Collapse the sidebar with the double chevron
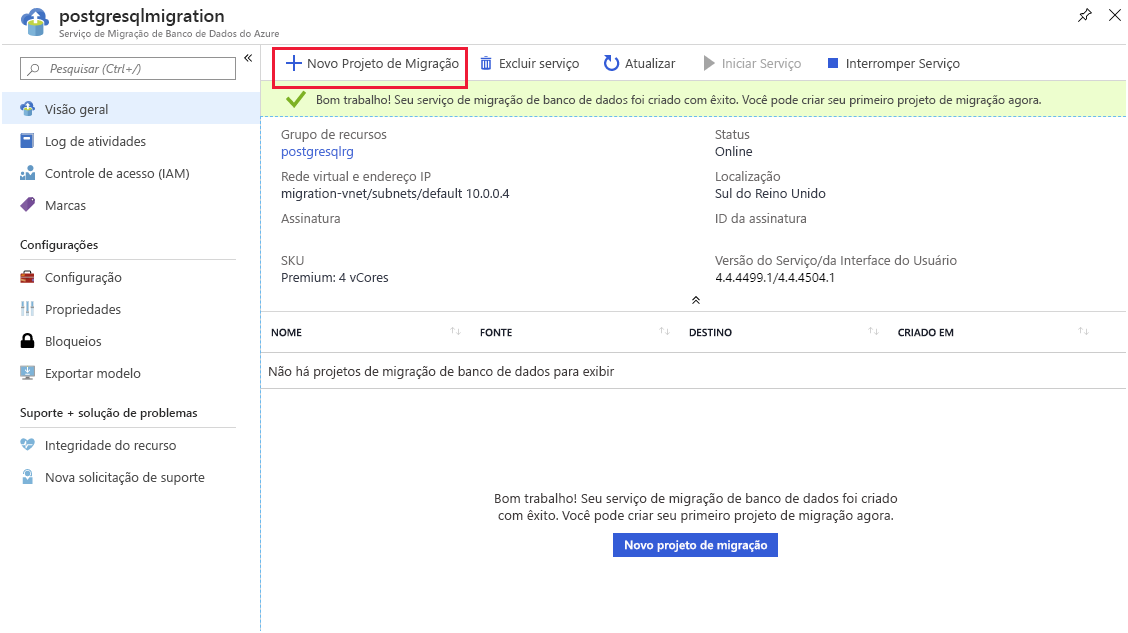The image size is (1128, 633). coord(248,58)
